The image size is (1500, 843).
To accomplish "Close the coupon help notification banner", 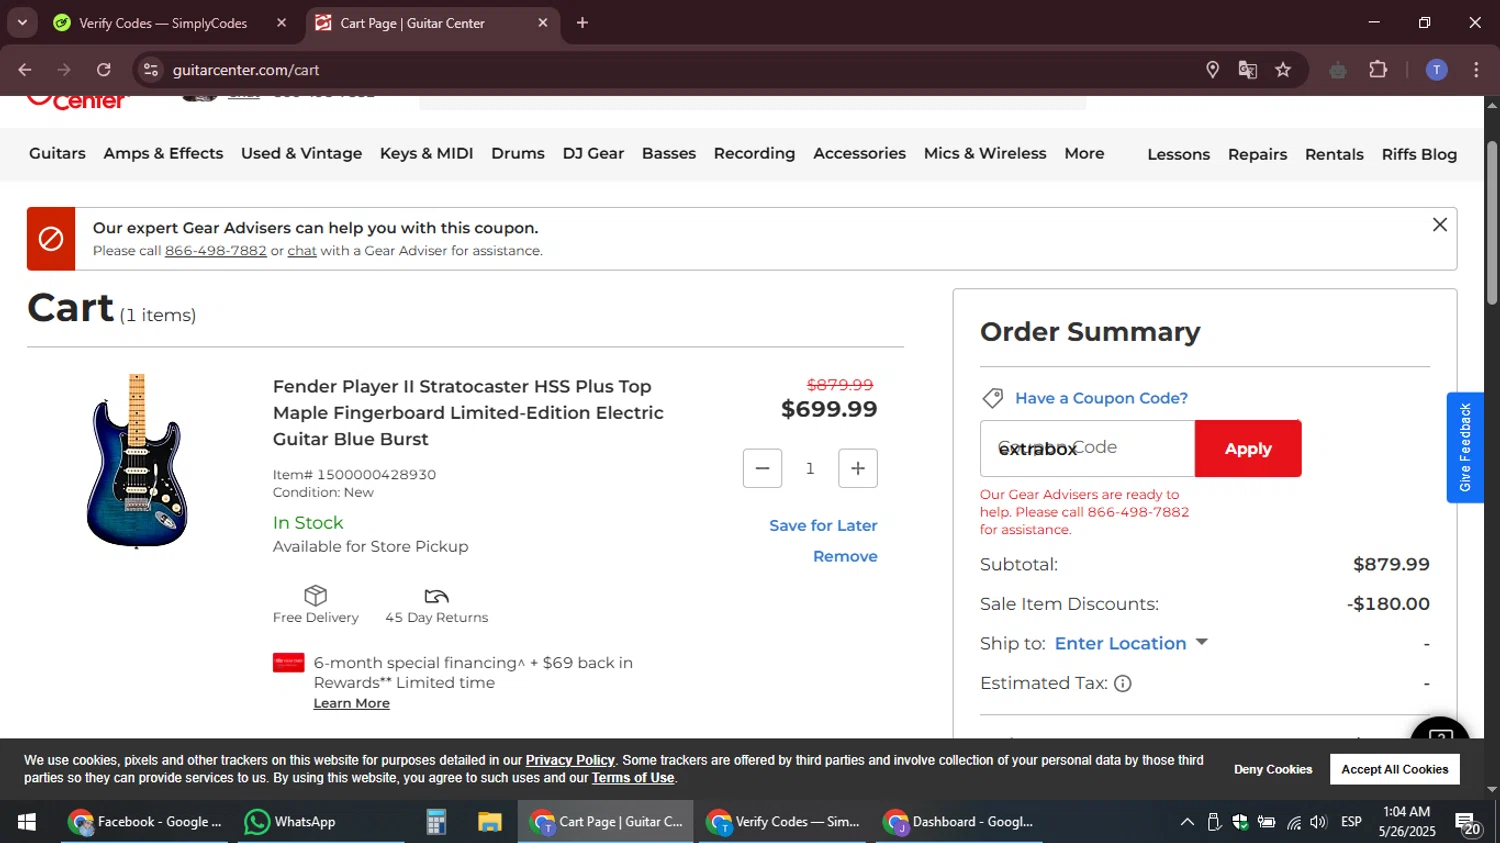I will pos(1440,225).
